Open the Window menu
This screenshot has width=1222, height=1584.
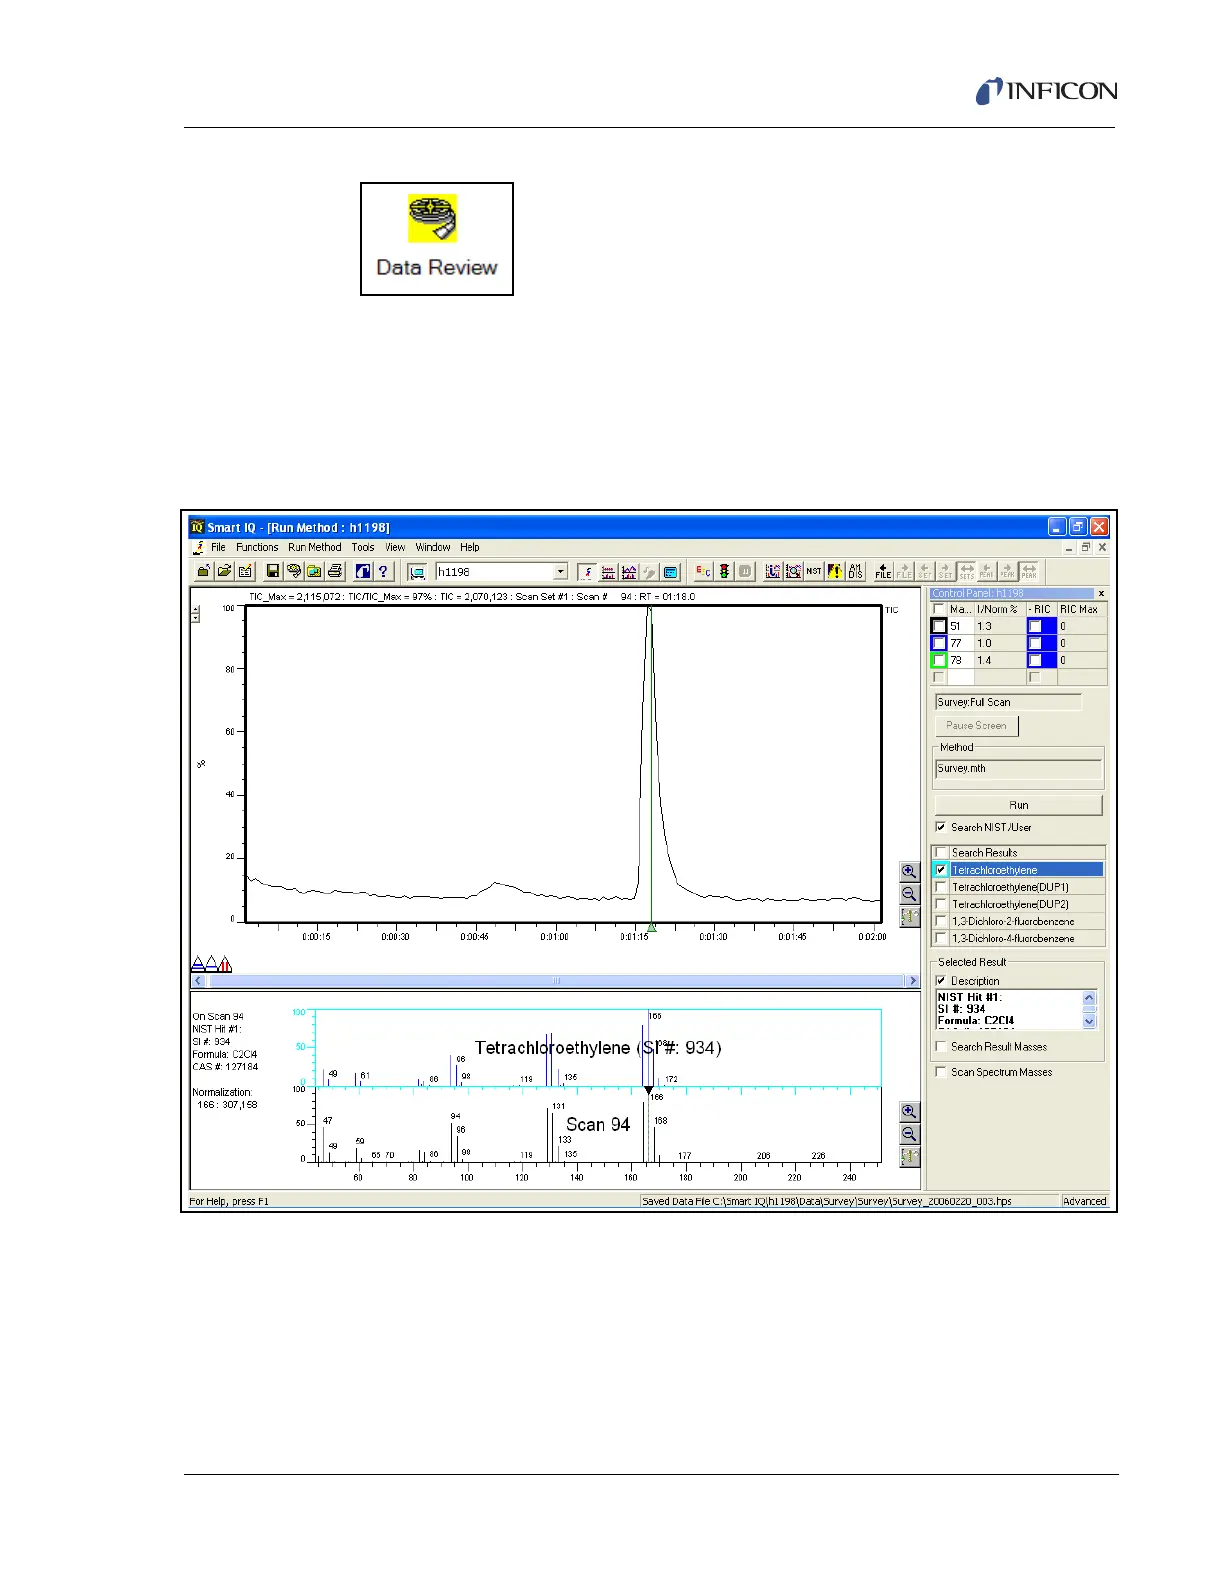433,547
